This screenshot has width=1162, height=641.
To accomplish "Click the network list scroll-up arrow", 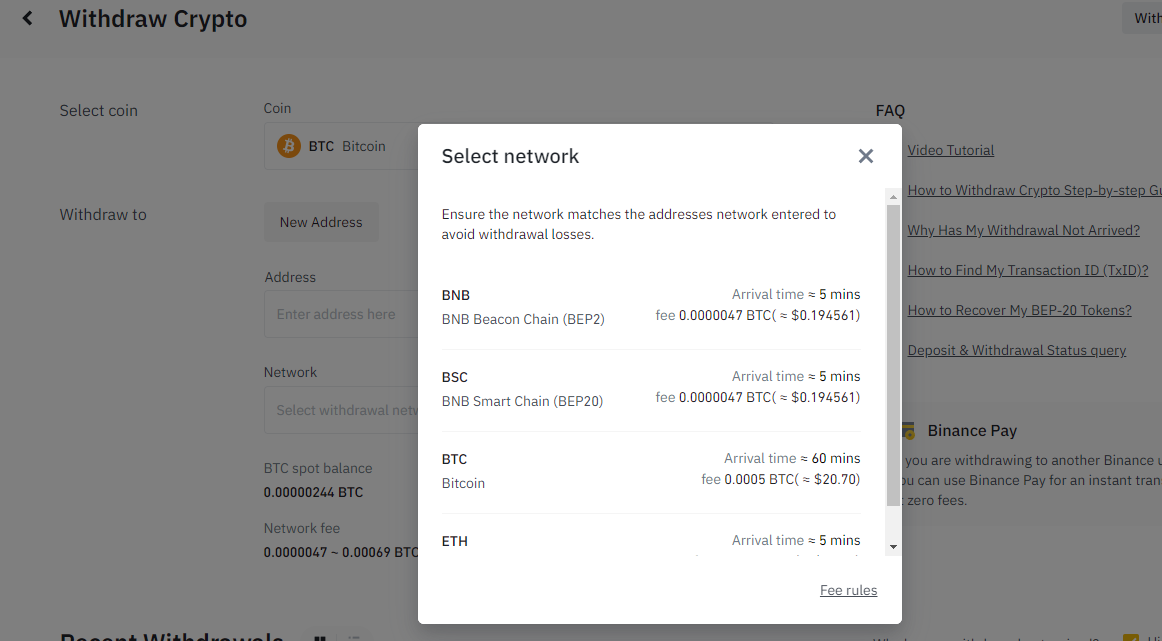I will coord(893,196).
